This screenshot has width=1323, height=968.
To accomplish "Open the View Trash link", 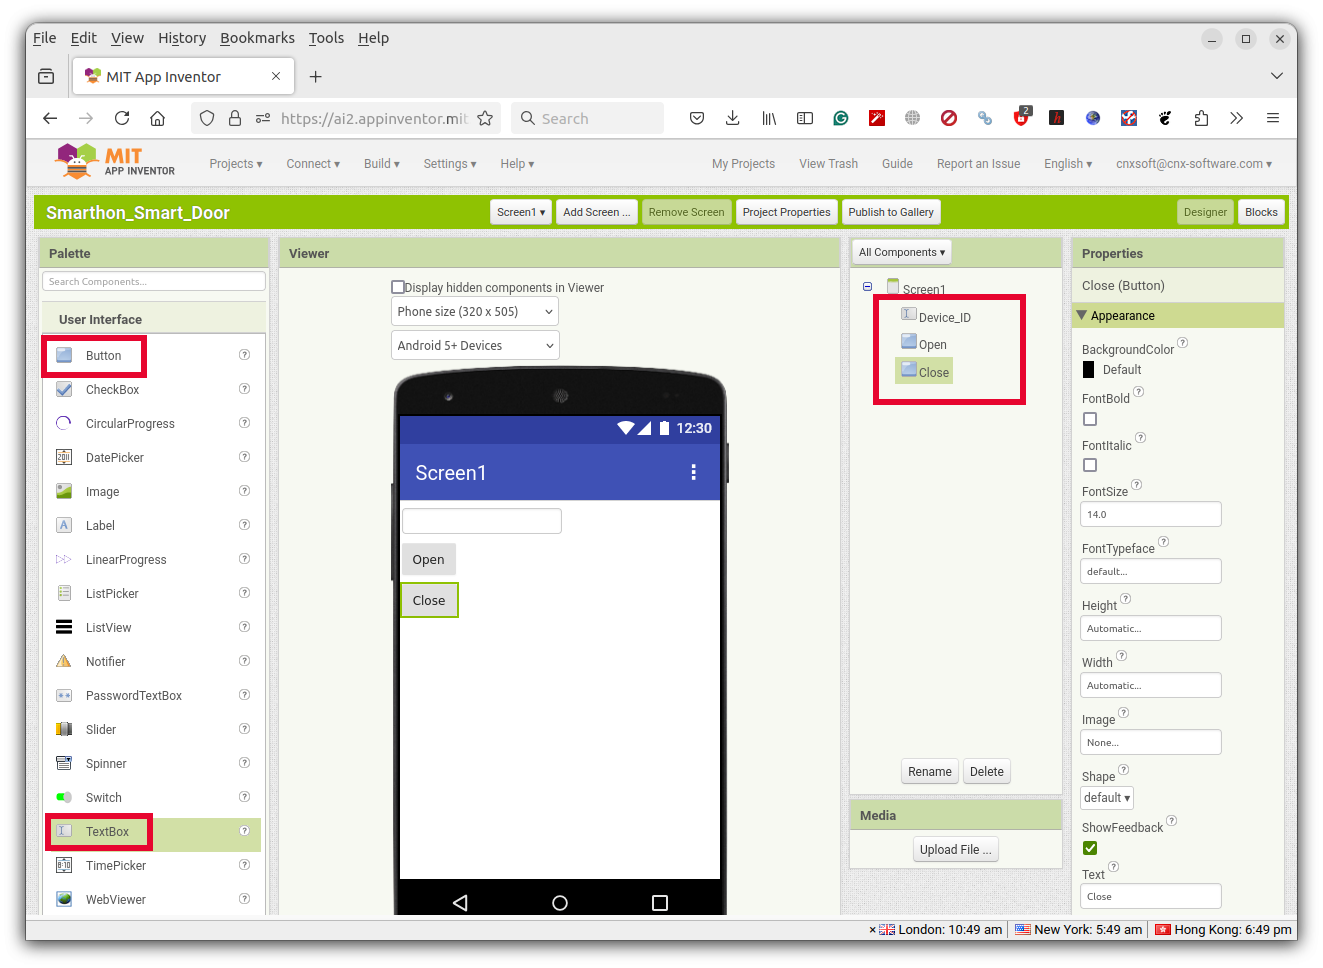I will (x=829, y=164).
